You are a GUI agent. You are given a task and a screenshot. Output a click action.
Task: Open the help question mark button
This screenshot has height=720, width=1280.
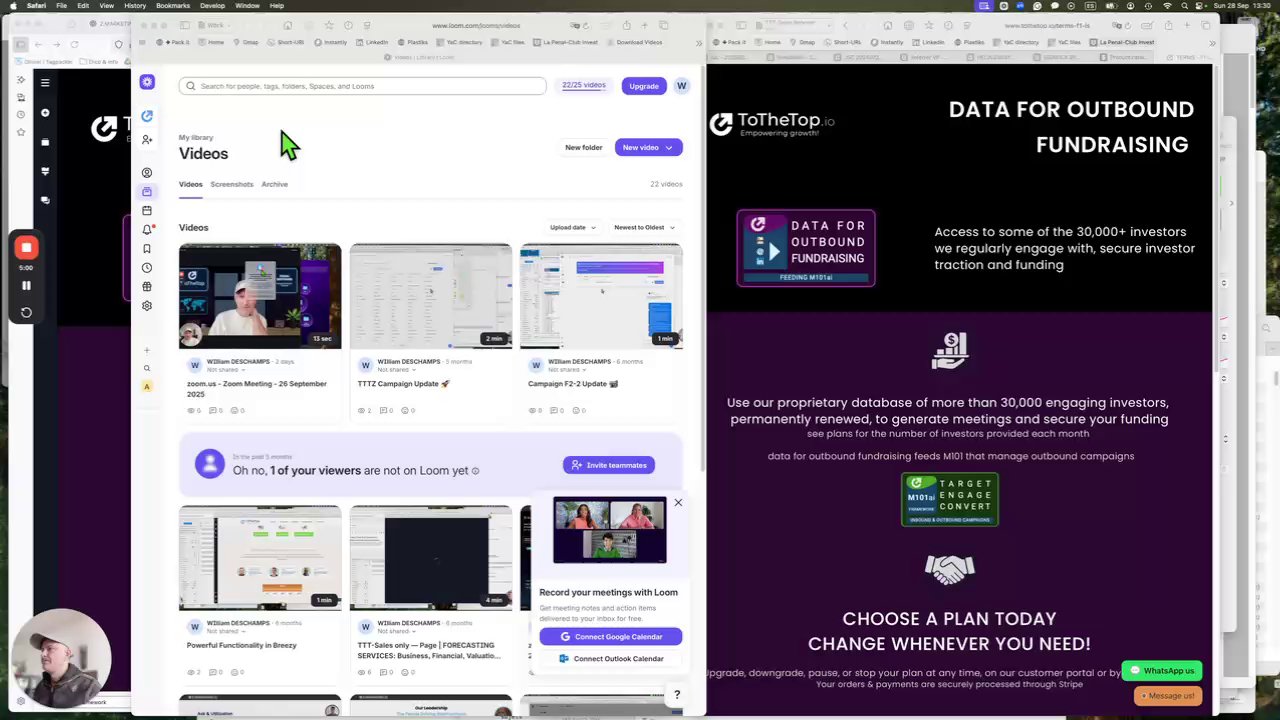(x=677, y=694)
